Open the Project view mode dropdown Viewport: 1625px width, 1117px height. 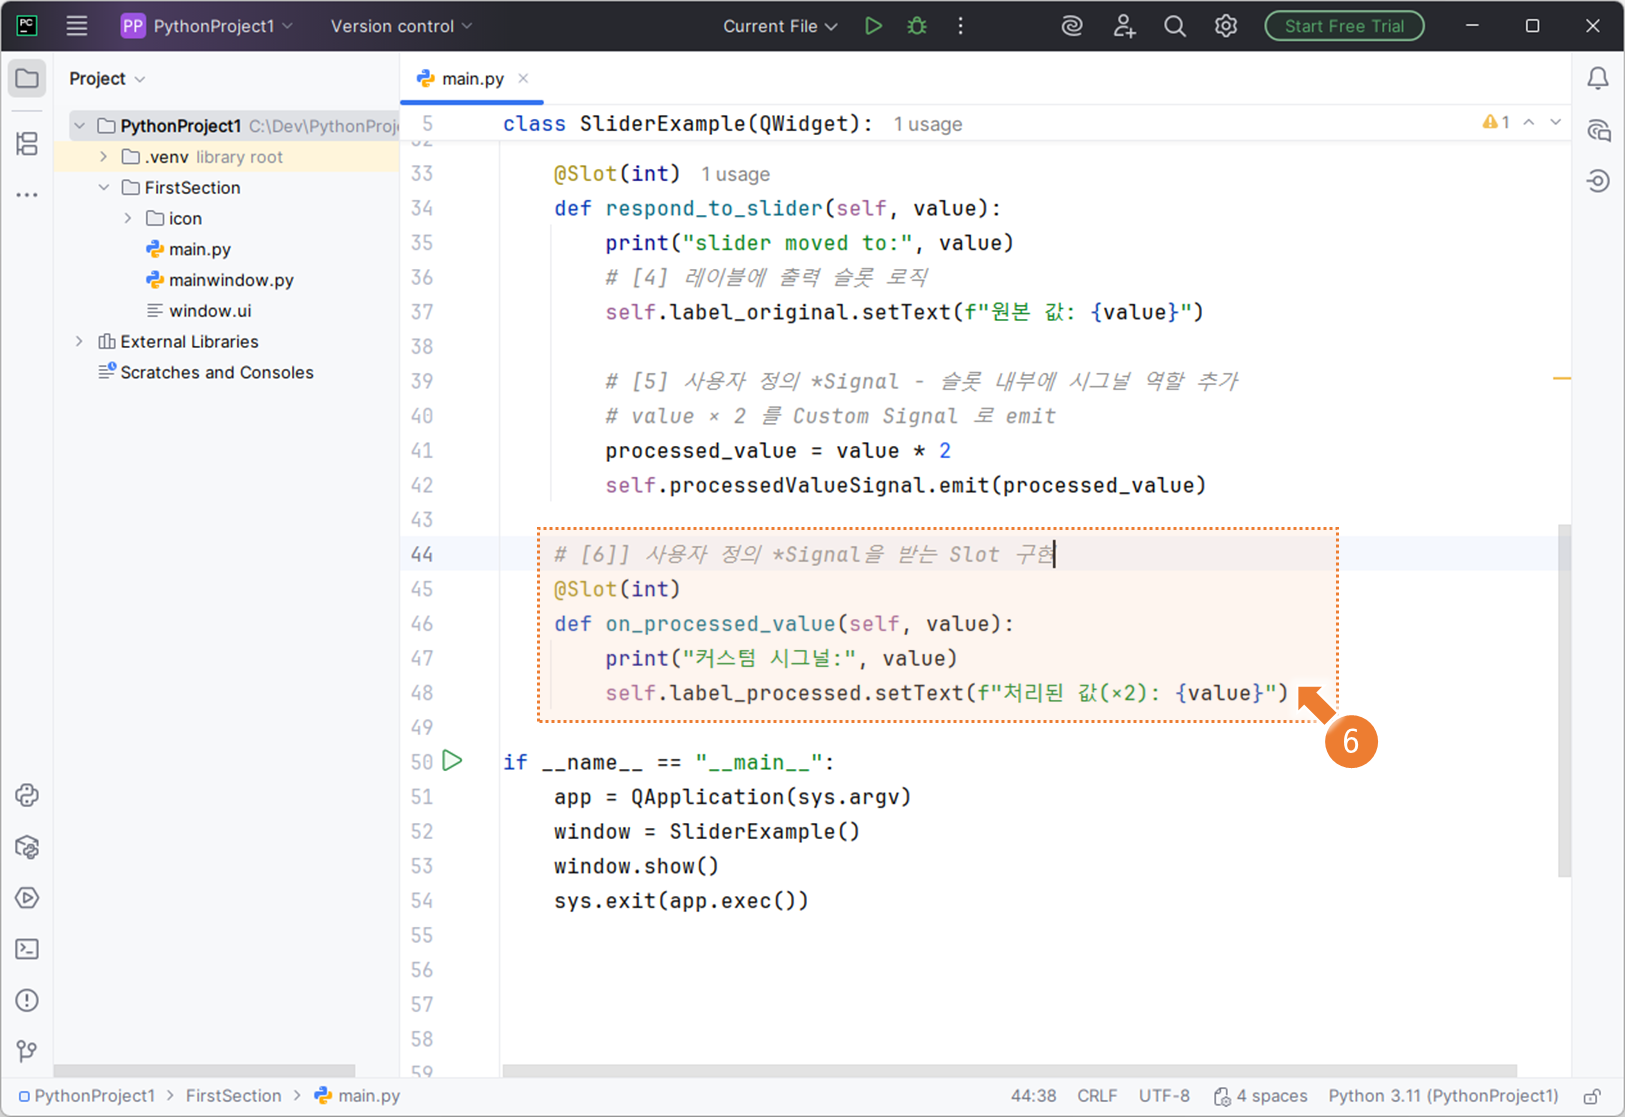pyautogui.click(x=107, y=78)
